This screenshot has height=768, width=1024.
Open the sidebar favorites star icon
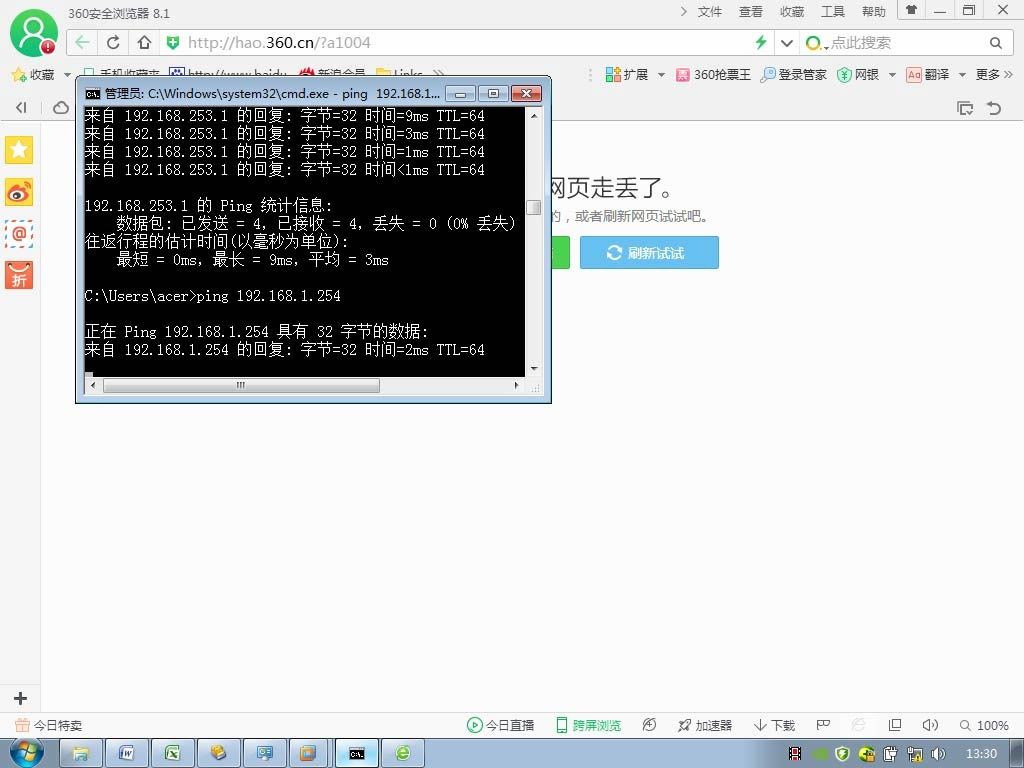click(x=19, y=150)
